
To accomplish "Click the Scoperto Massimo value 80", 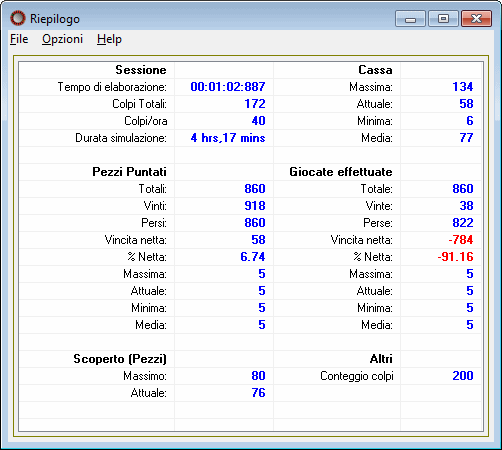I will point(258,376).
